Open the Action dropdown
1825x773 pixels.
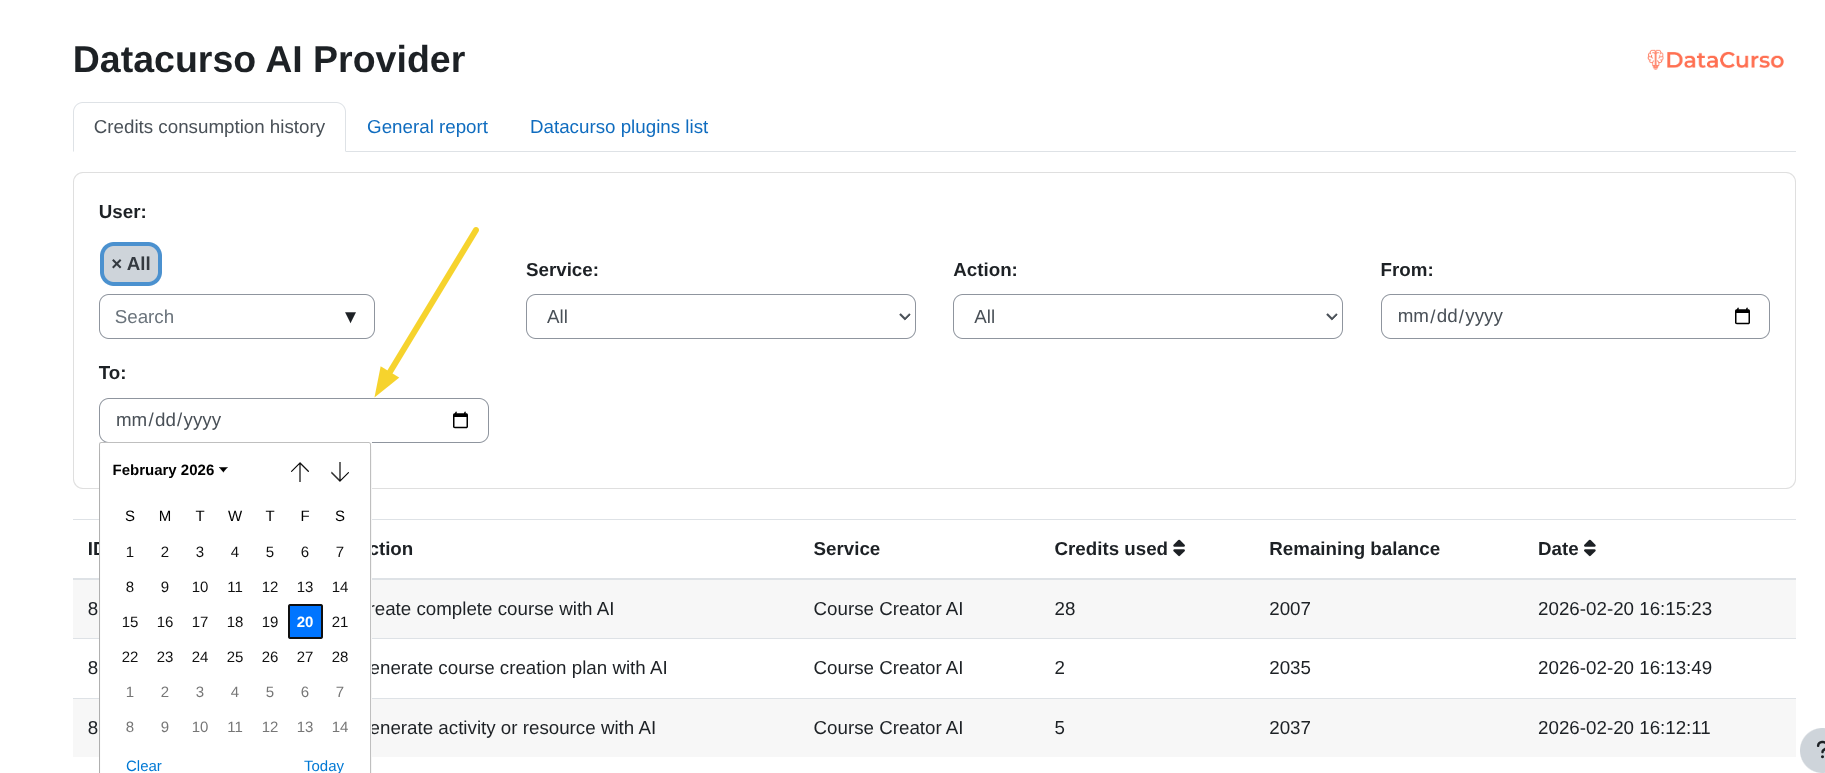click(1147, 317)
